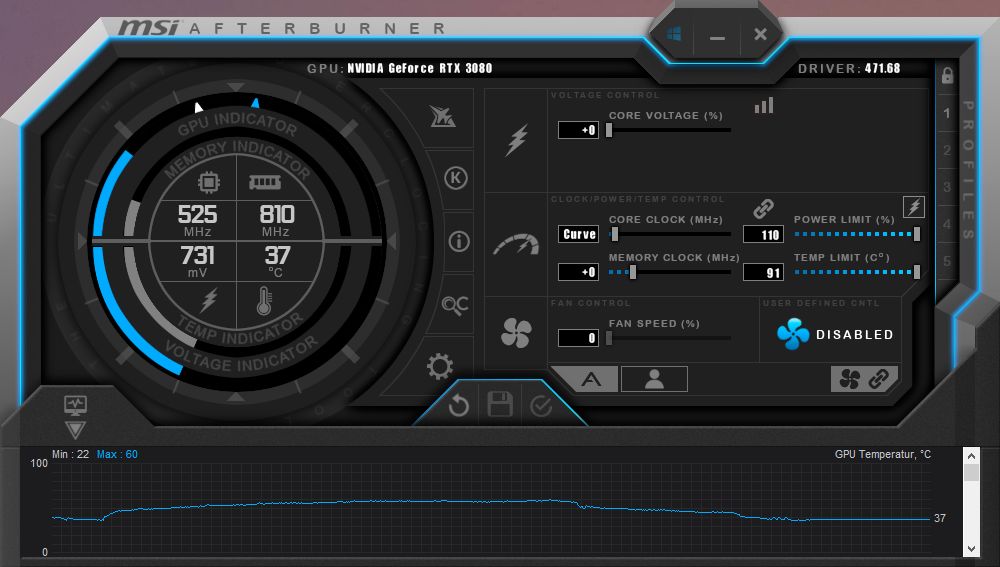Click the CPU chip icon in the gauge
The height and width of the screenshot is (567, 1000).
click(208, 182)
